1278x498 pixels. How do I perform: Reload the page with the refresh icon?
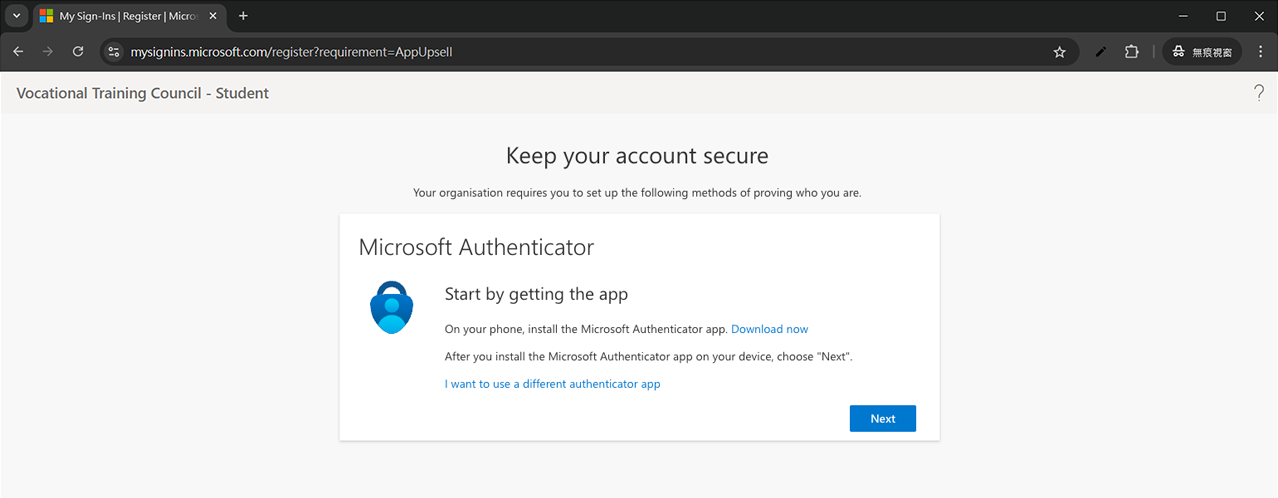(78, 51)
